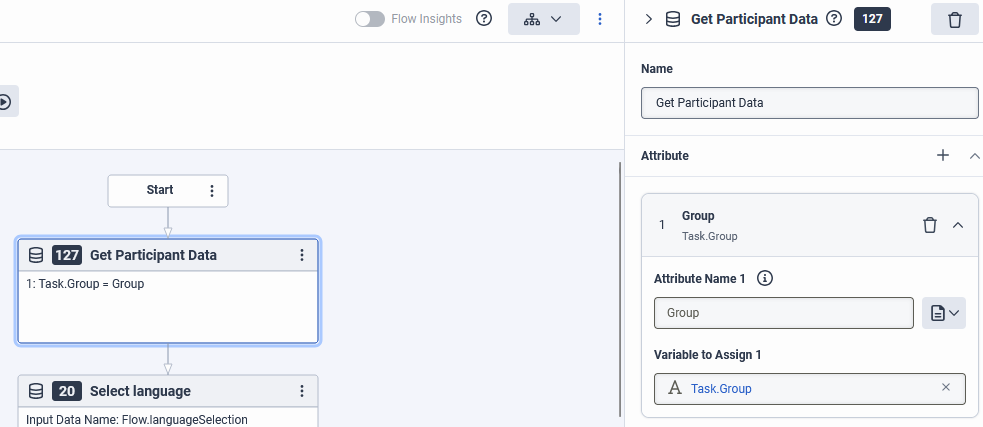Add a new attribute with the plus icon
983x427 pixels.
[x=942, y=155]
